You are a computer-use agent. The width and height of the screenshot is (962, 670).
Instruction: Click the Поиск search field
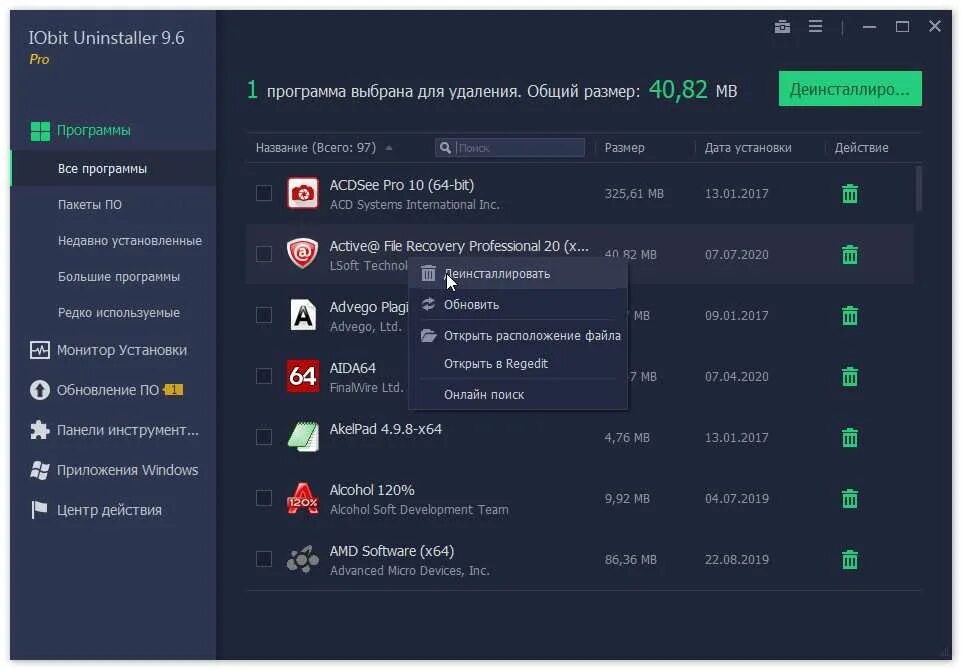click(510, 148)
